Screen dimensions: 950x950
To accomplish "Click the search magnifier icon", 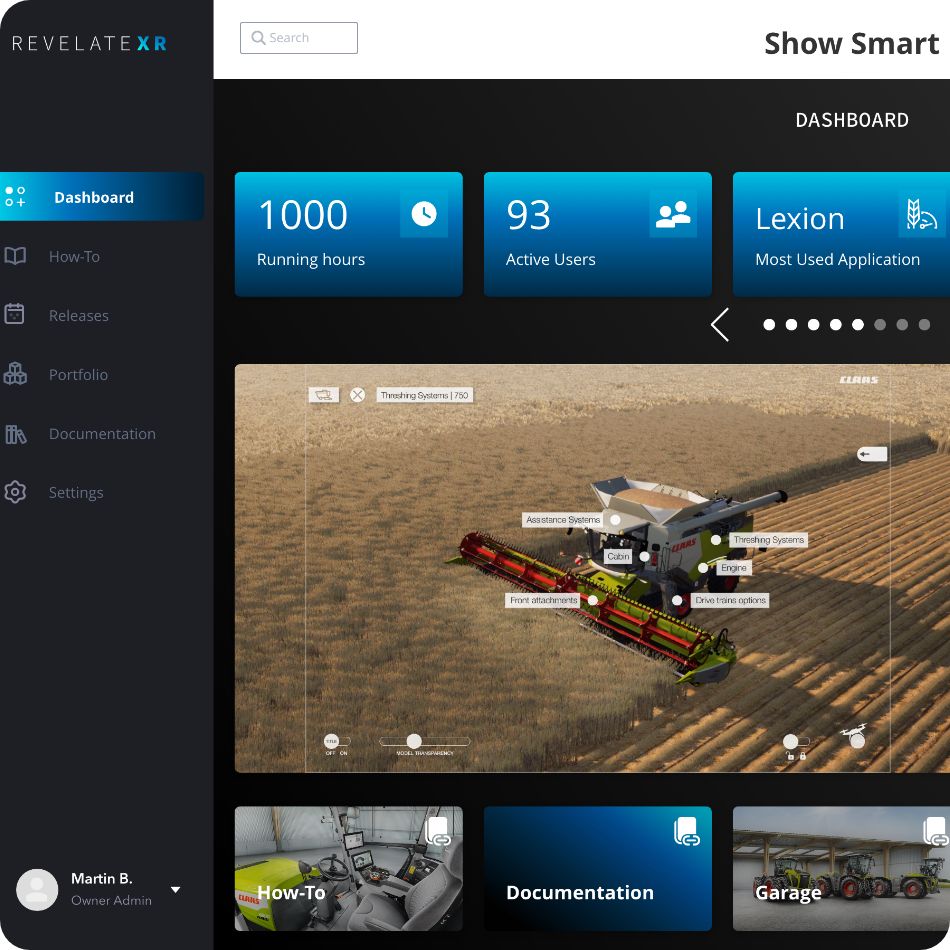I will [258, 38].
